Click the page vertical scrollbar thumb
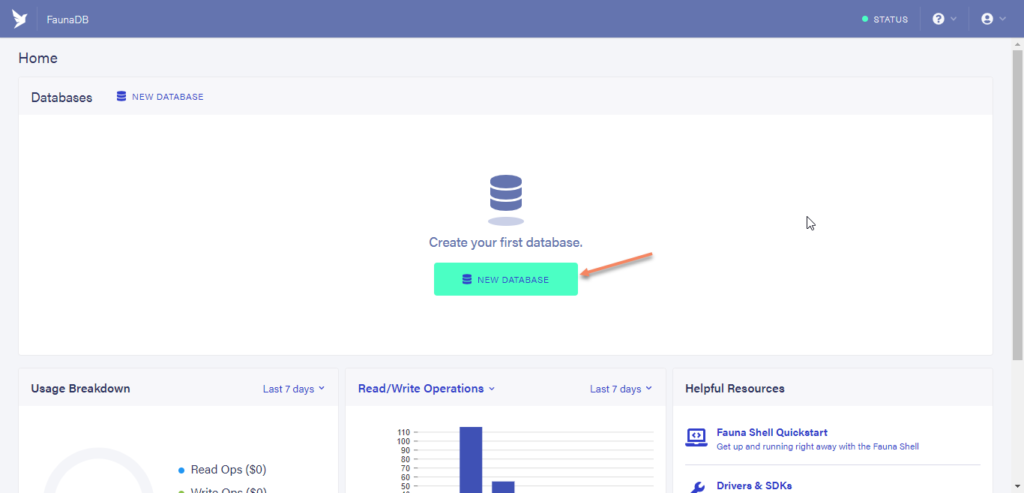 click(x=1017, y=204)
